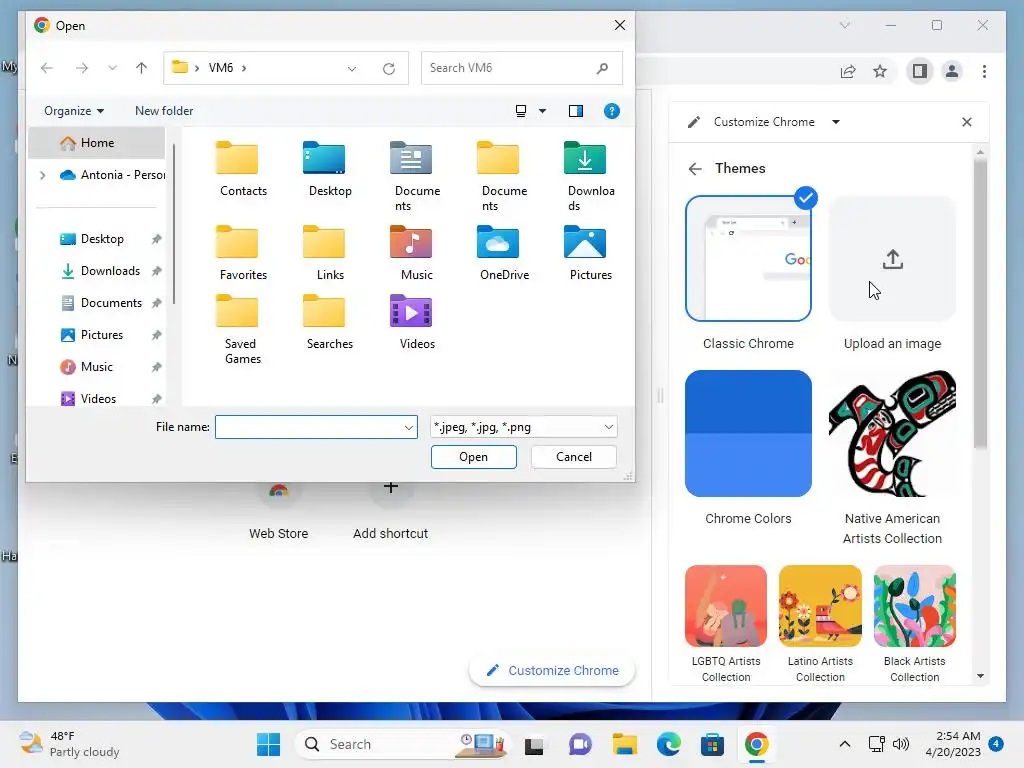Expand the Customize Chrome panel dropdown
Image resolution: width=1024 pixels, height=768 pixels.
tap(836, 122)
